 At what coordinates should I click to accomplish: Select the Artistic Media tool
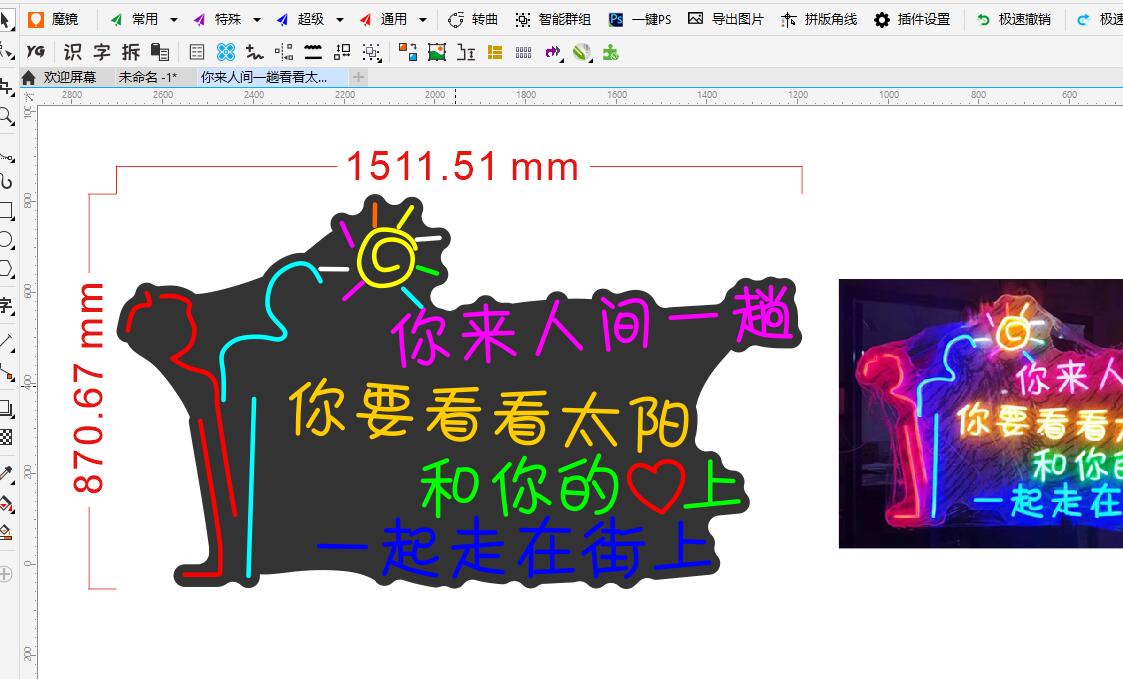click(x=6, y=181)
